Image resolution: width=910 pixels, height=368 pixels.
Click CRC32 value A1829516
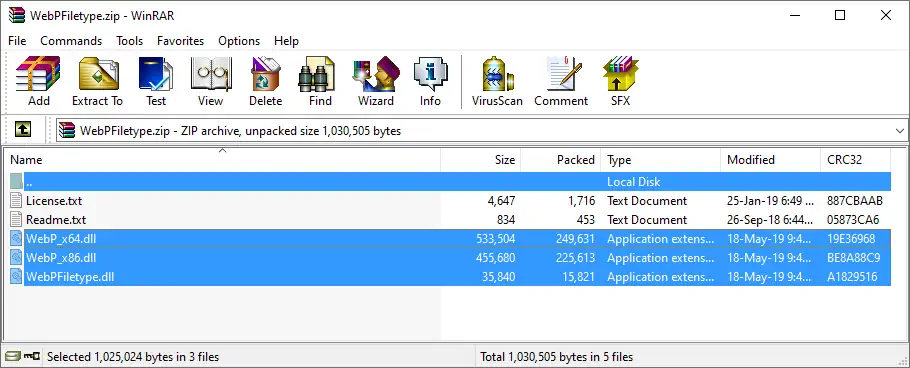[x=852, y=277]
